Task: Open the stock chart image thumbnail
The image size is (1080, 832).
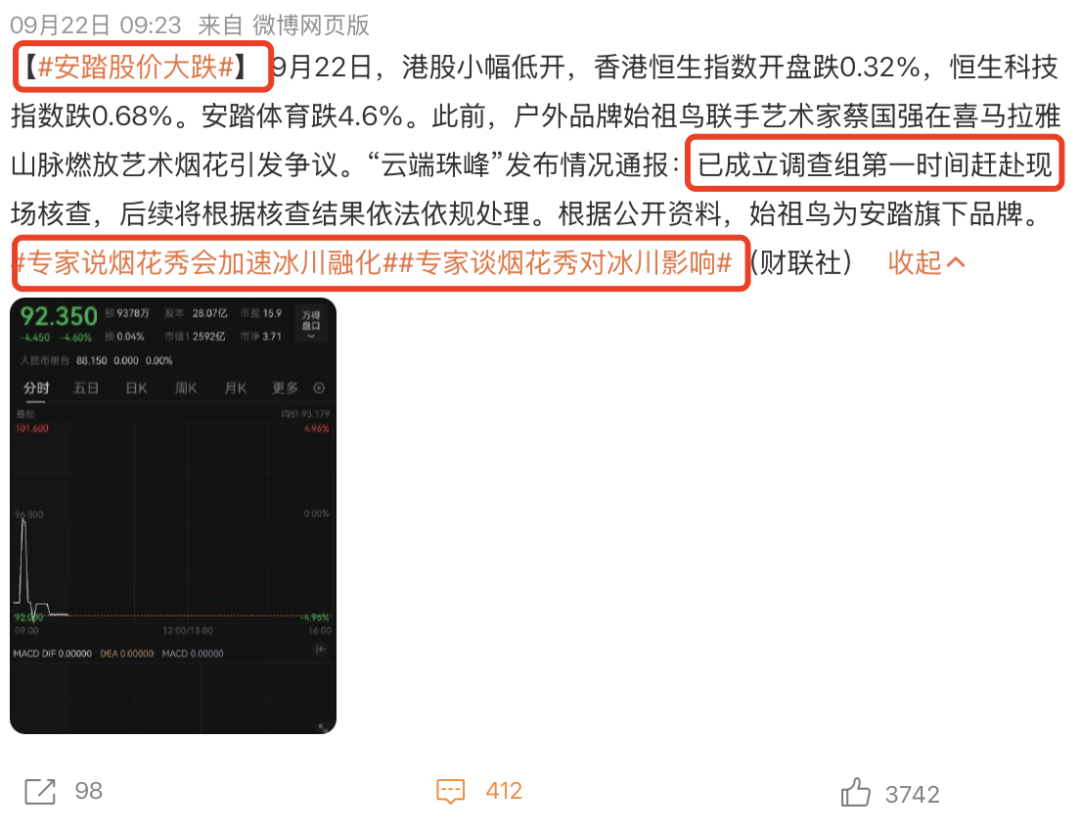Action: pyautogui.click(x=173, y=516)
